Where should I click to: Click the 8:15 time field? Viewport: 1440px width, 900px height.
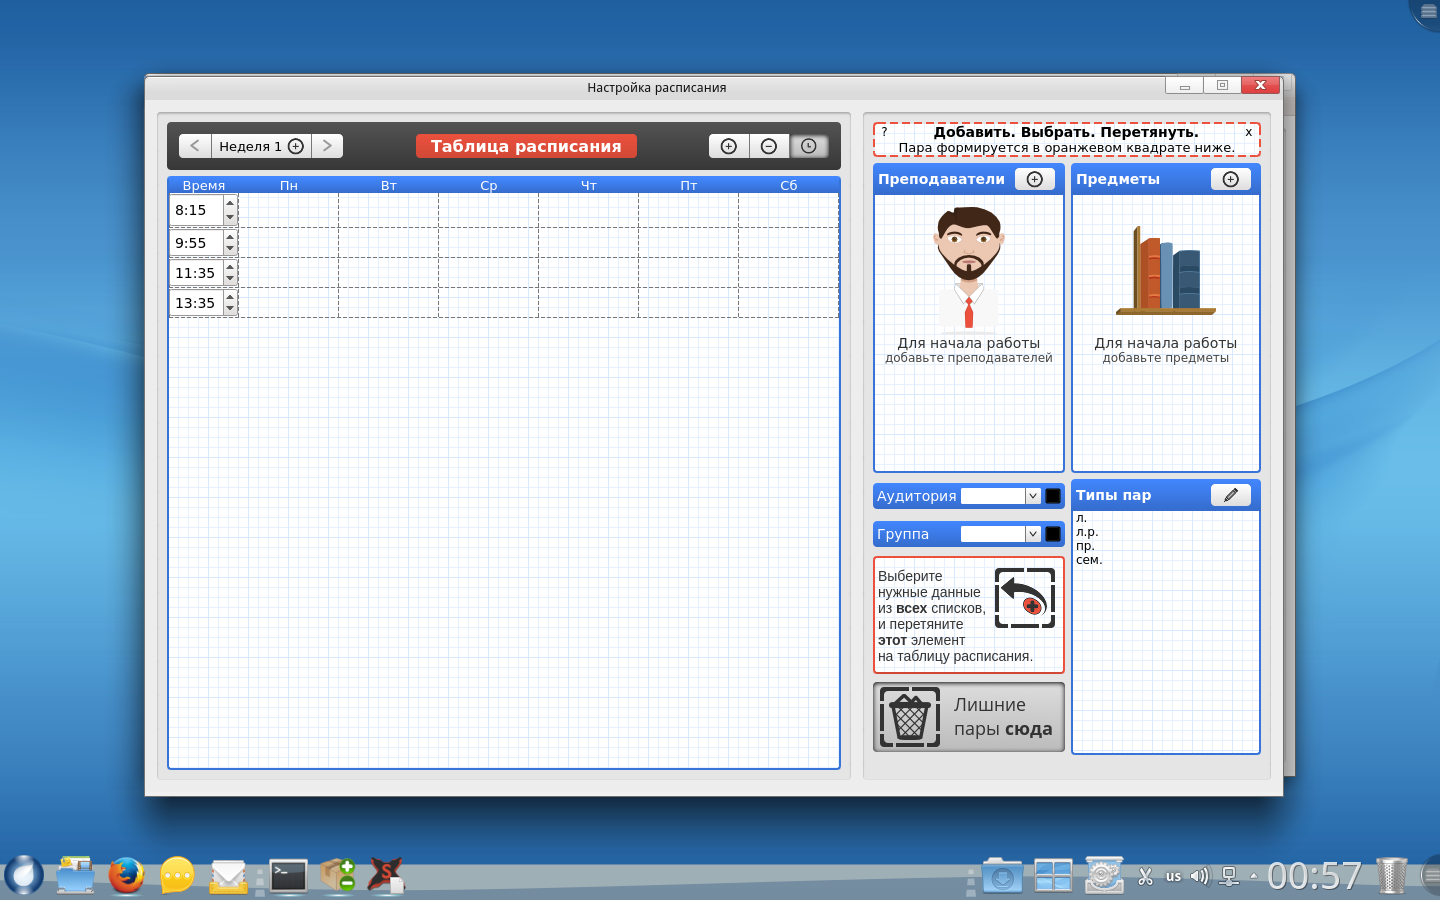click(197, 210)
